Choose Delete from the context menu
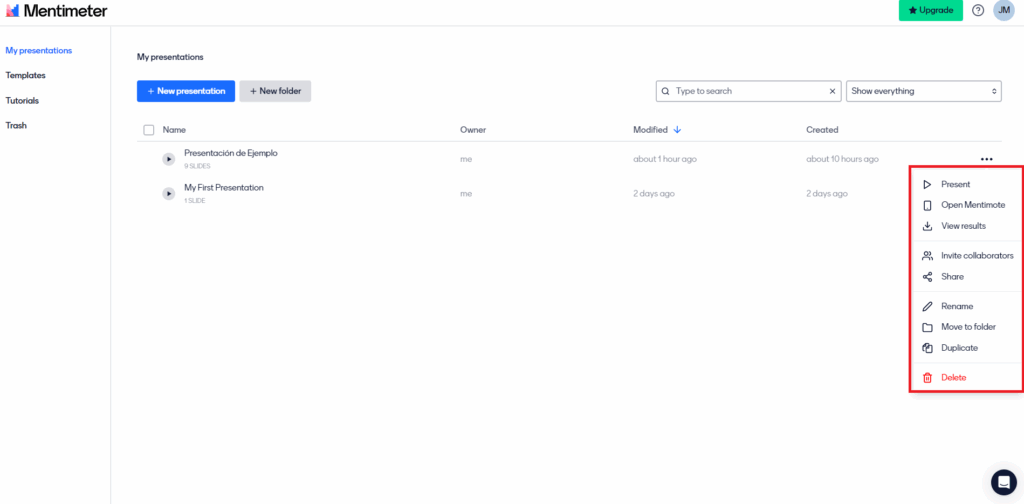The height and width of the screenshot is (504, 1024). (953, 377)
